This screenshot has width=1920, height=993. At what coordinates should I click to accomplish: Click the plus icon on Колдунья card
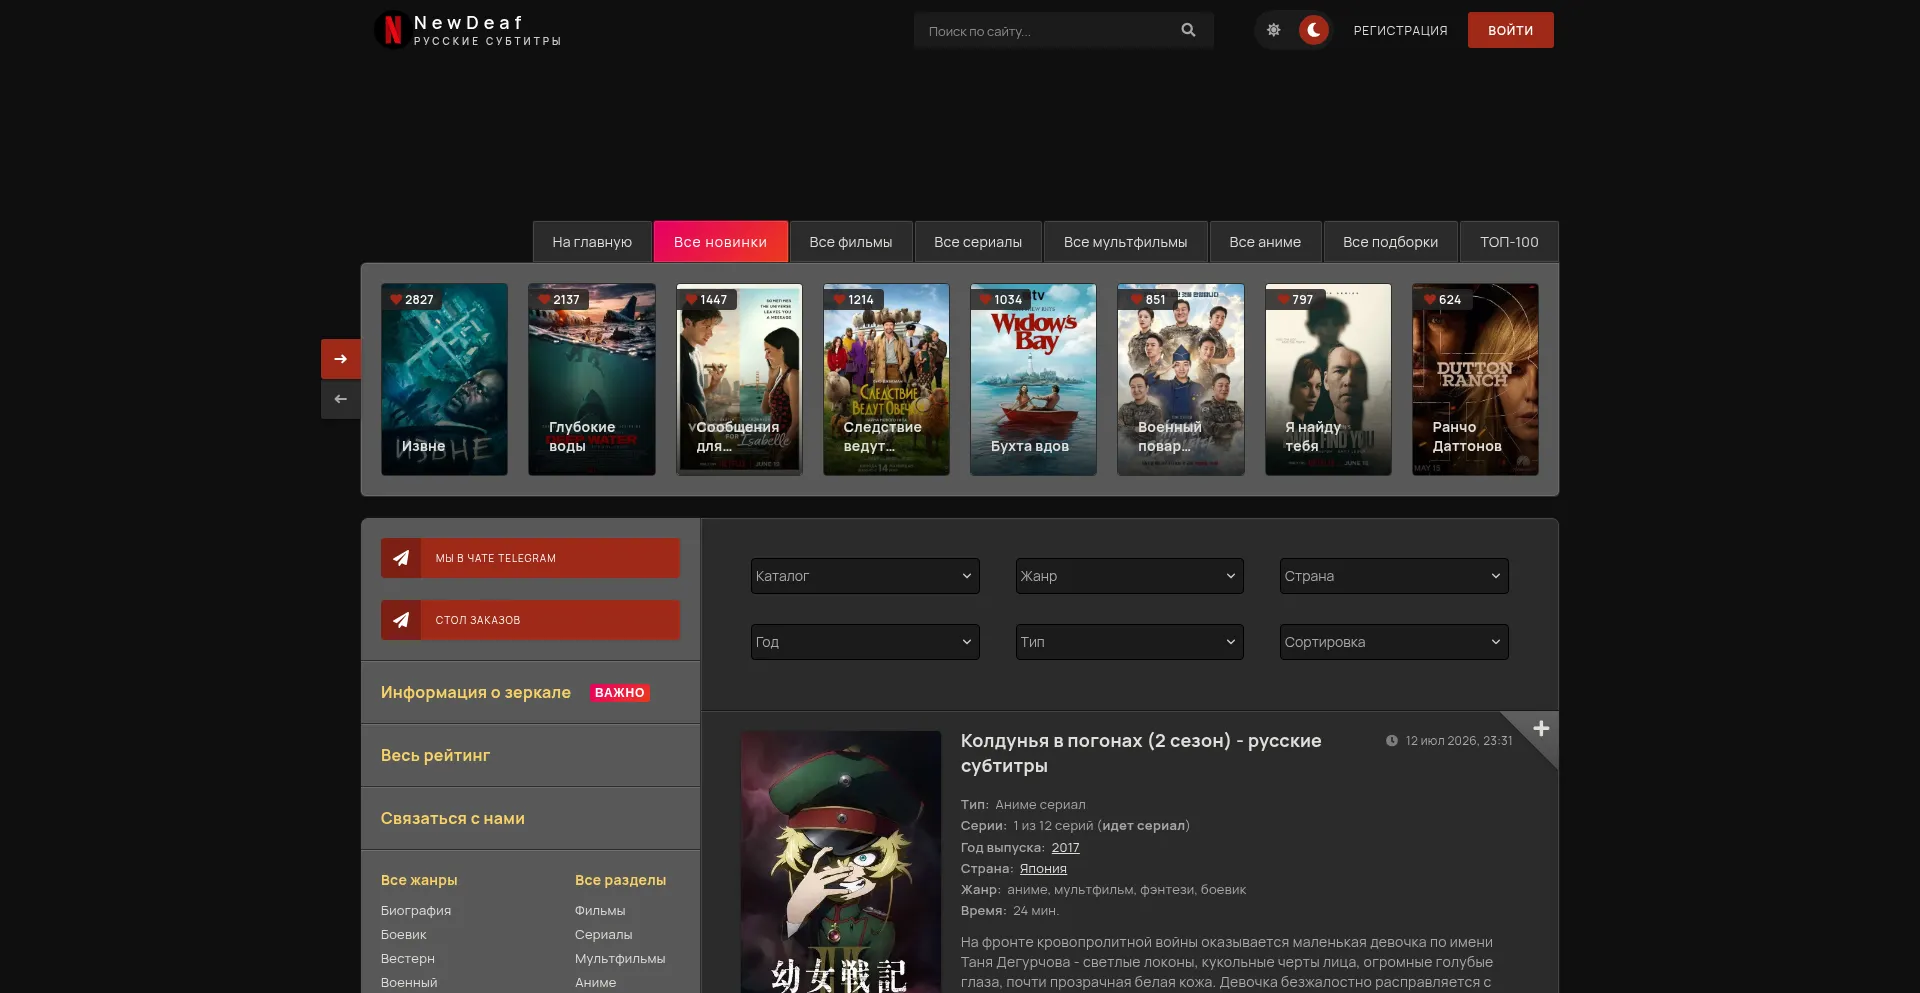(x=1541, y=728)
